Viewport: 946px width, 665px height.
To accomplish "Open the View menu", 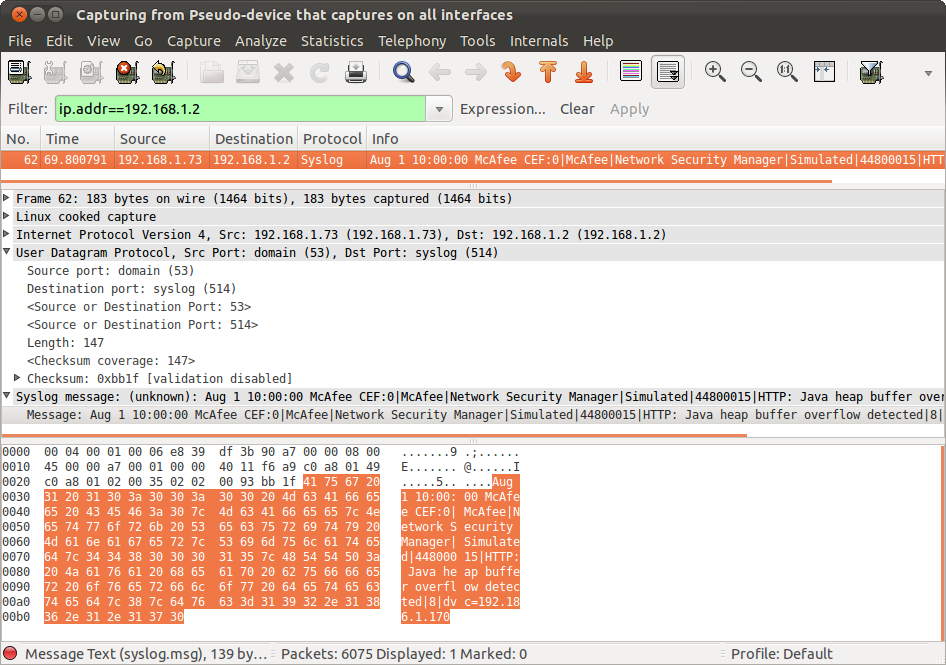I will pos(103,41).
